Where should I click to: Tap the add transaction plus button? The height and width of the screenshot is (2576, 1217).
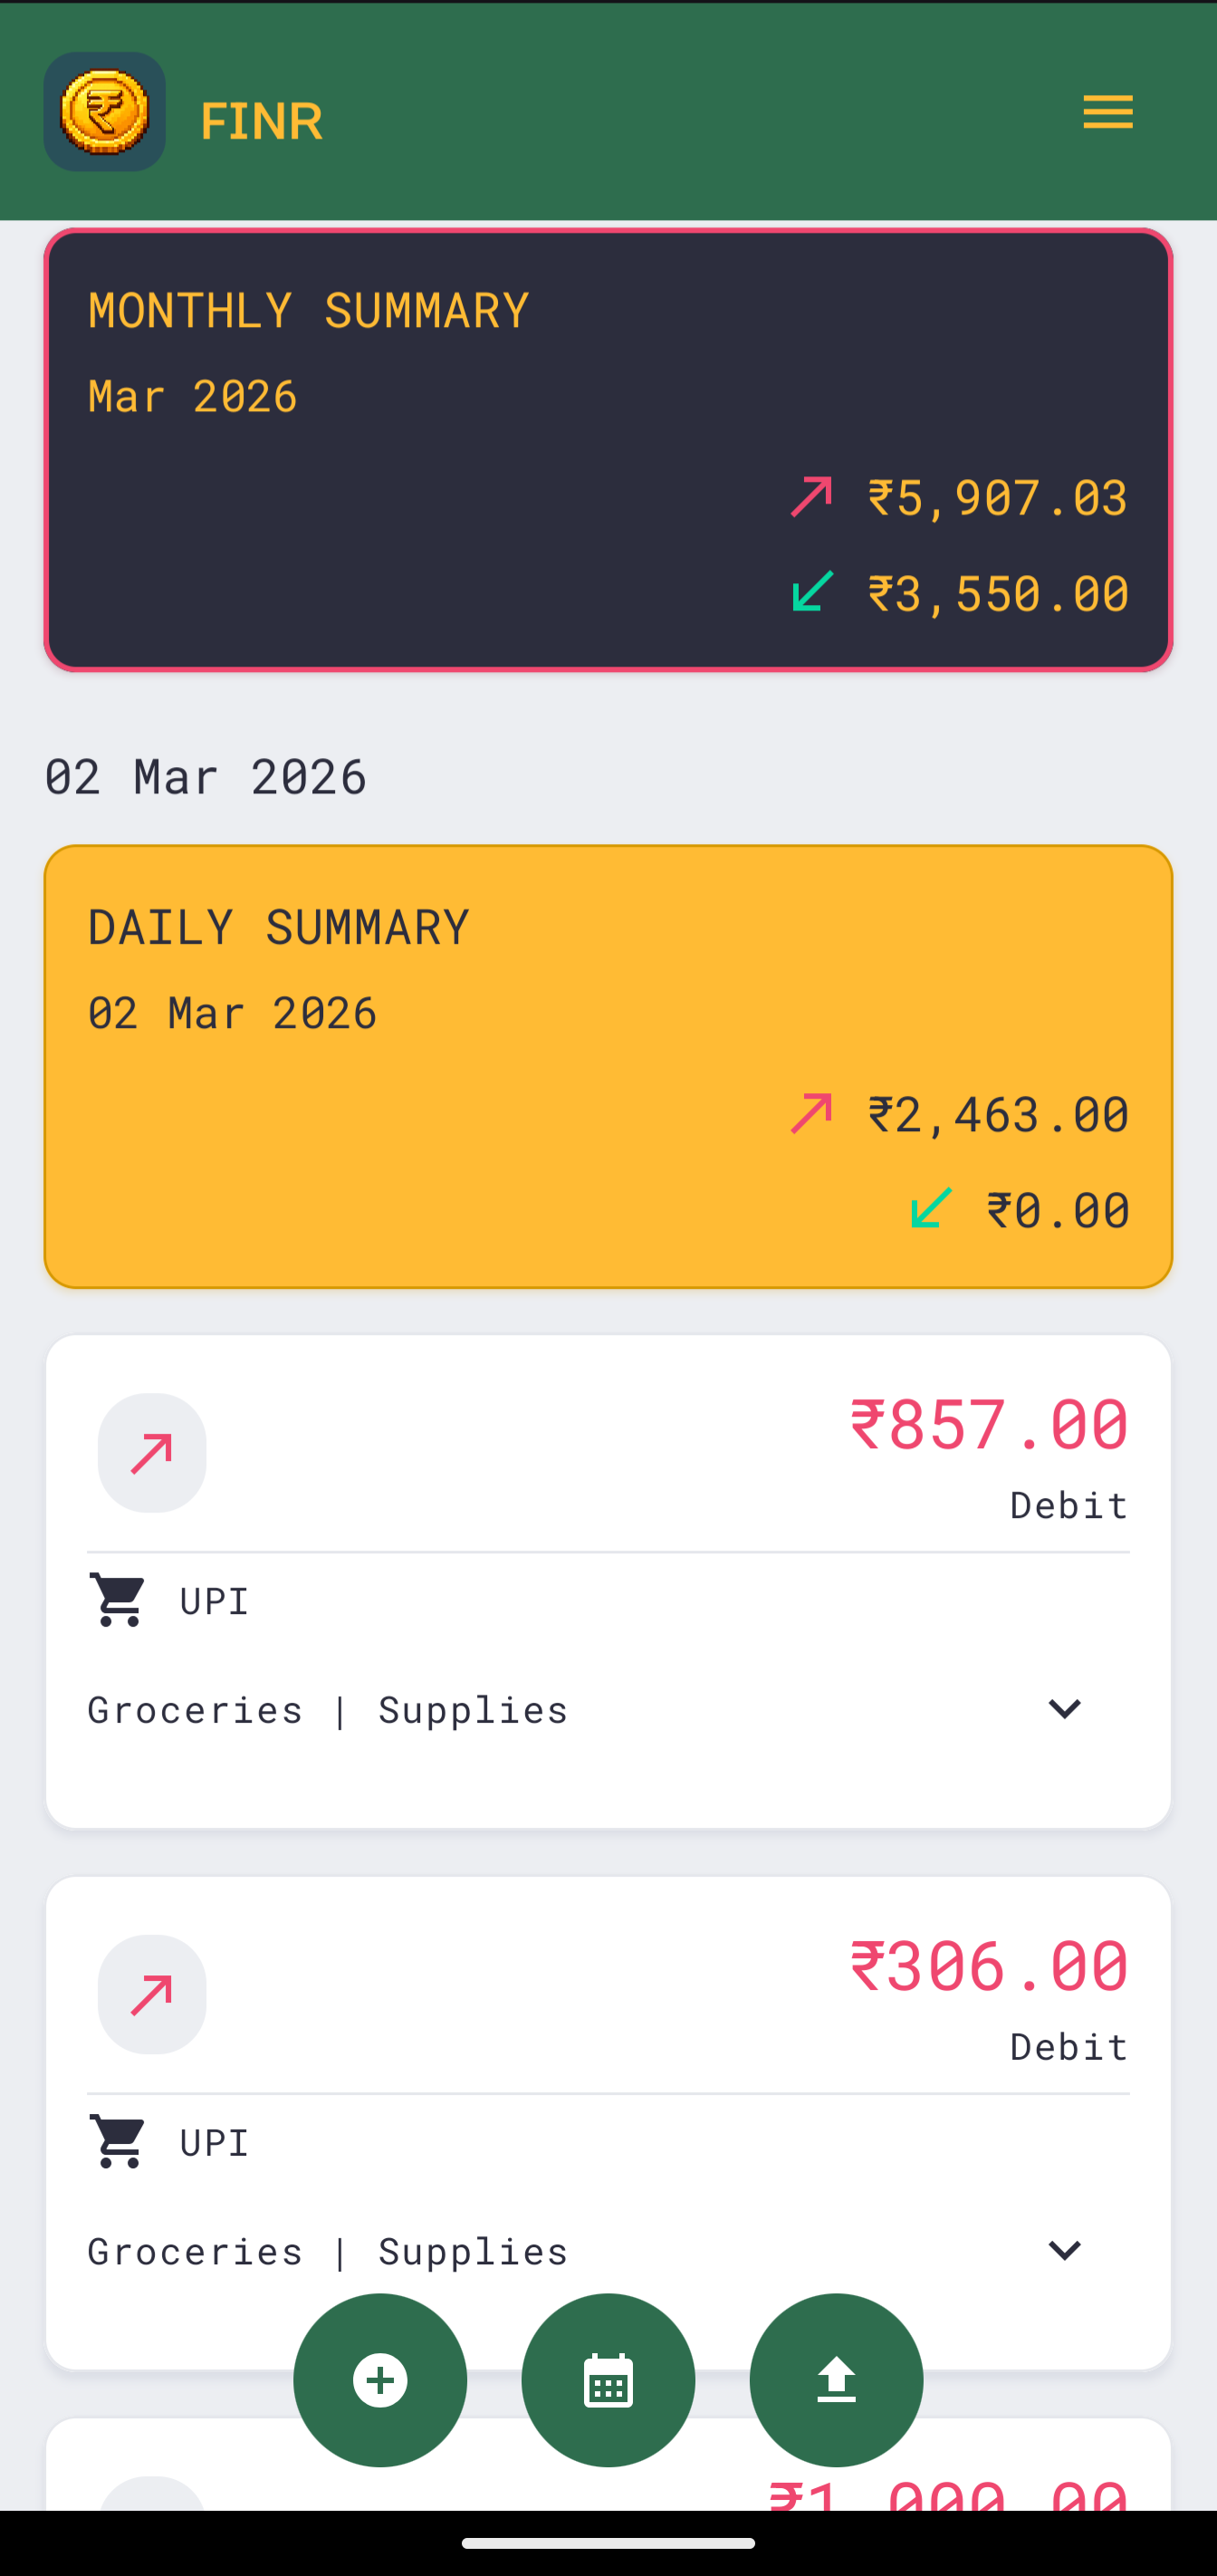coord(380,2379)
